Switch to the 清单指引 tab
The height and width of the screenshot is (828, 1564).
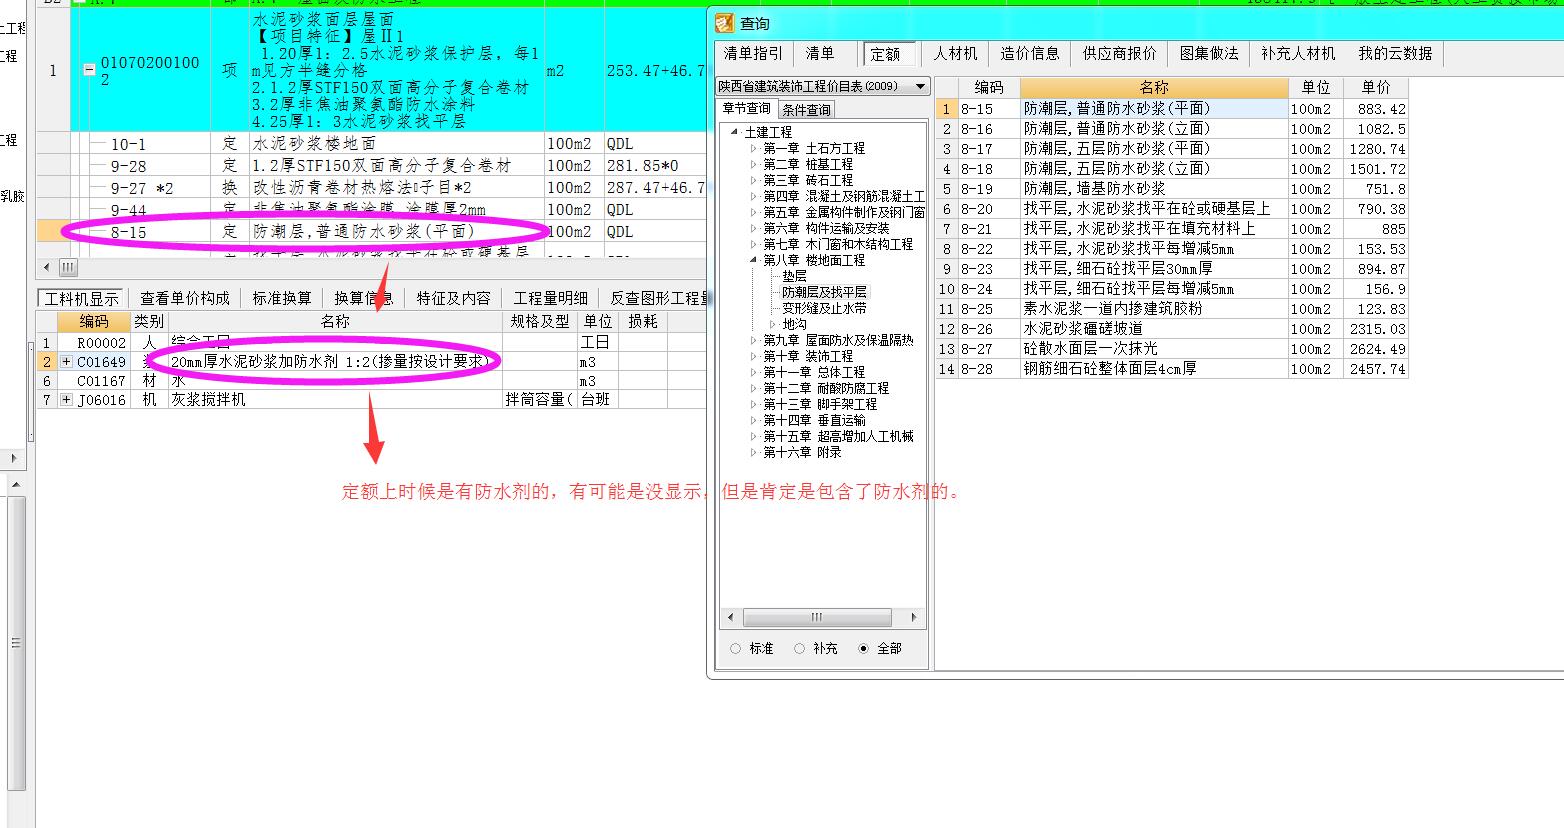pyautogui.click(x=753, y=53)
